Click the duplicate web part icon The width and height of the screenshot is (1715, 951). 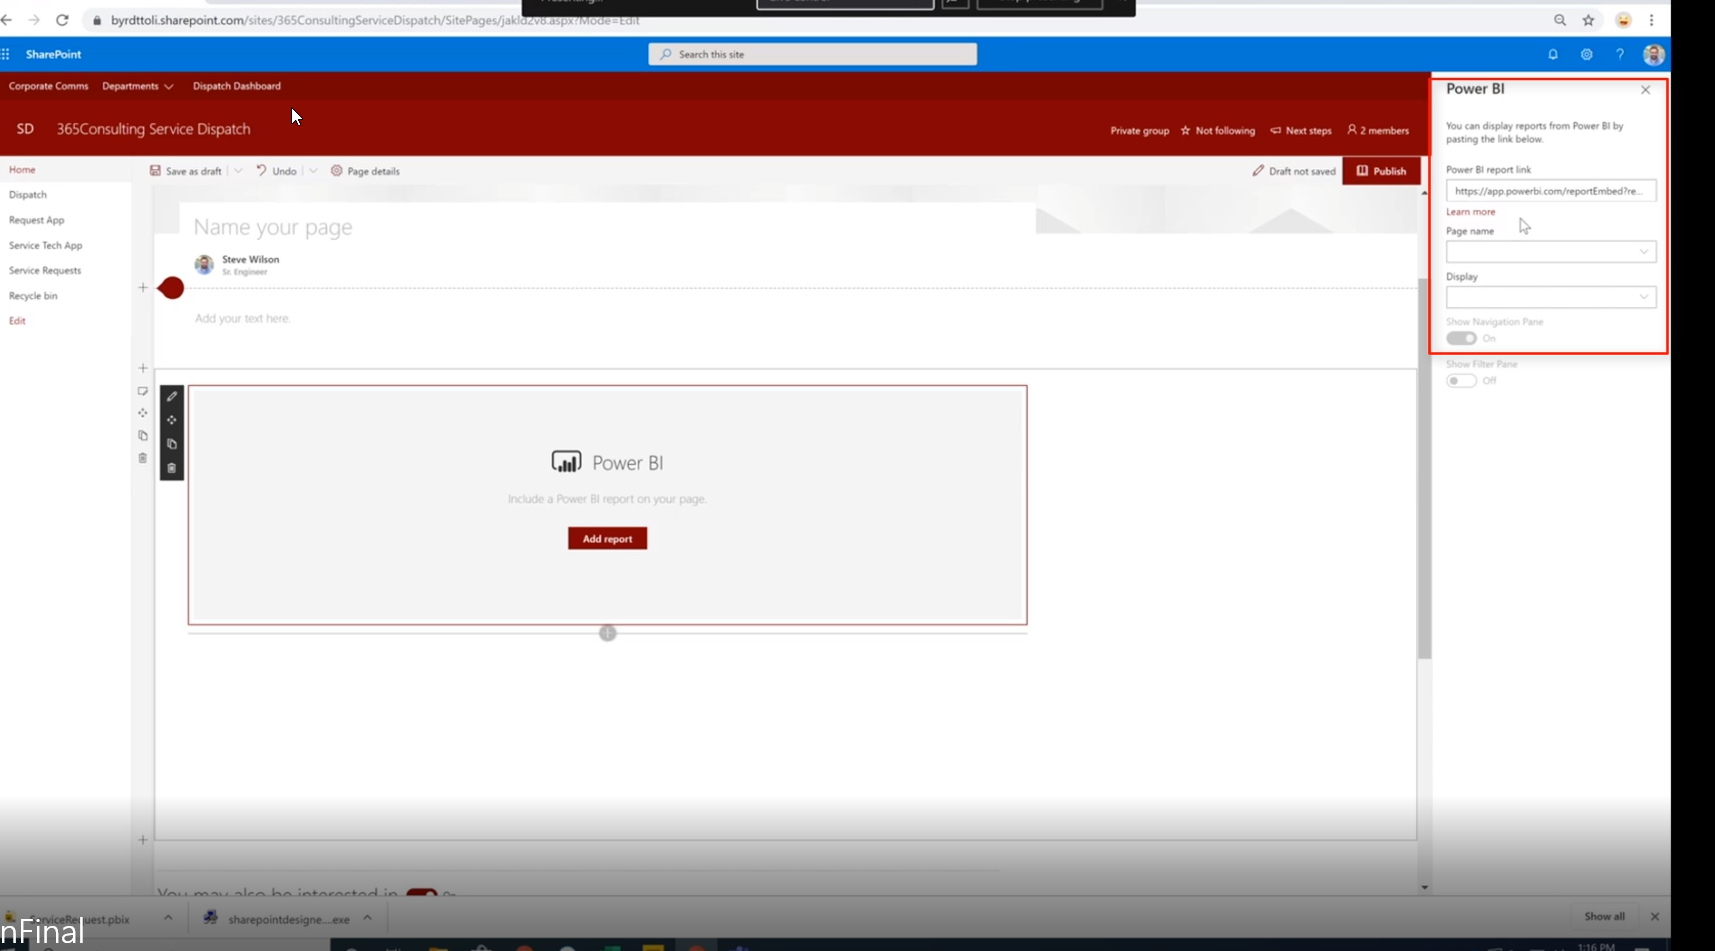click(172, 444)
